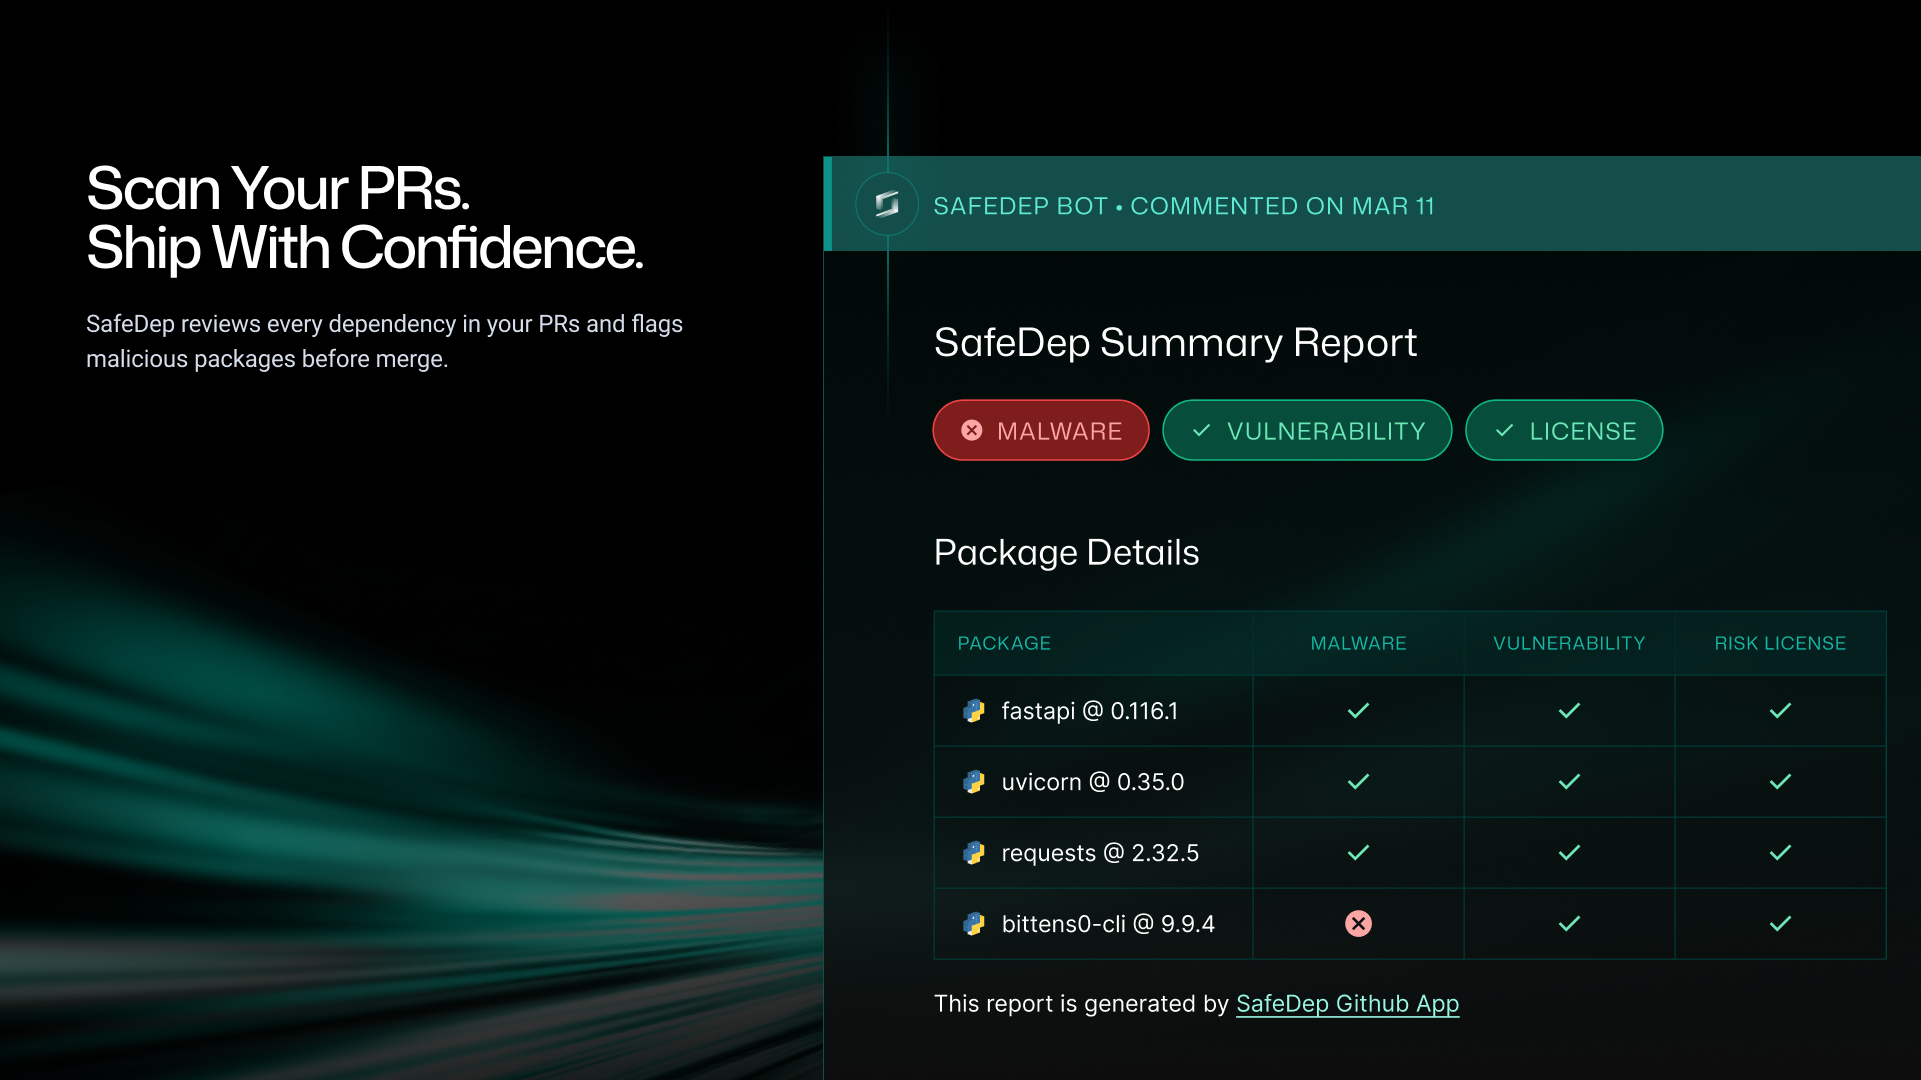
Task: Click the red X icon in MALWARE badge
Action: click(971, 430)
